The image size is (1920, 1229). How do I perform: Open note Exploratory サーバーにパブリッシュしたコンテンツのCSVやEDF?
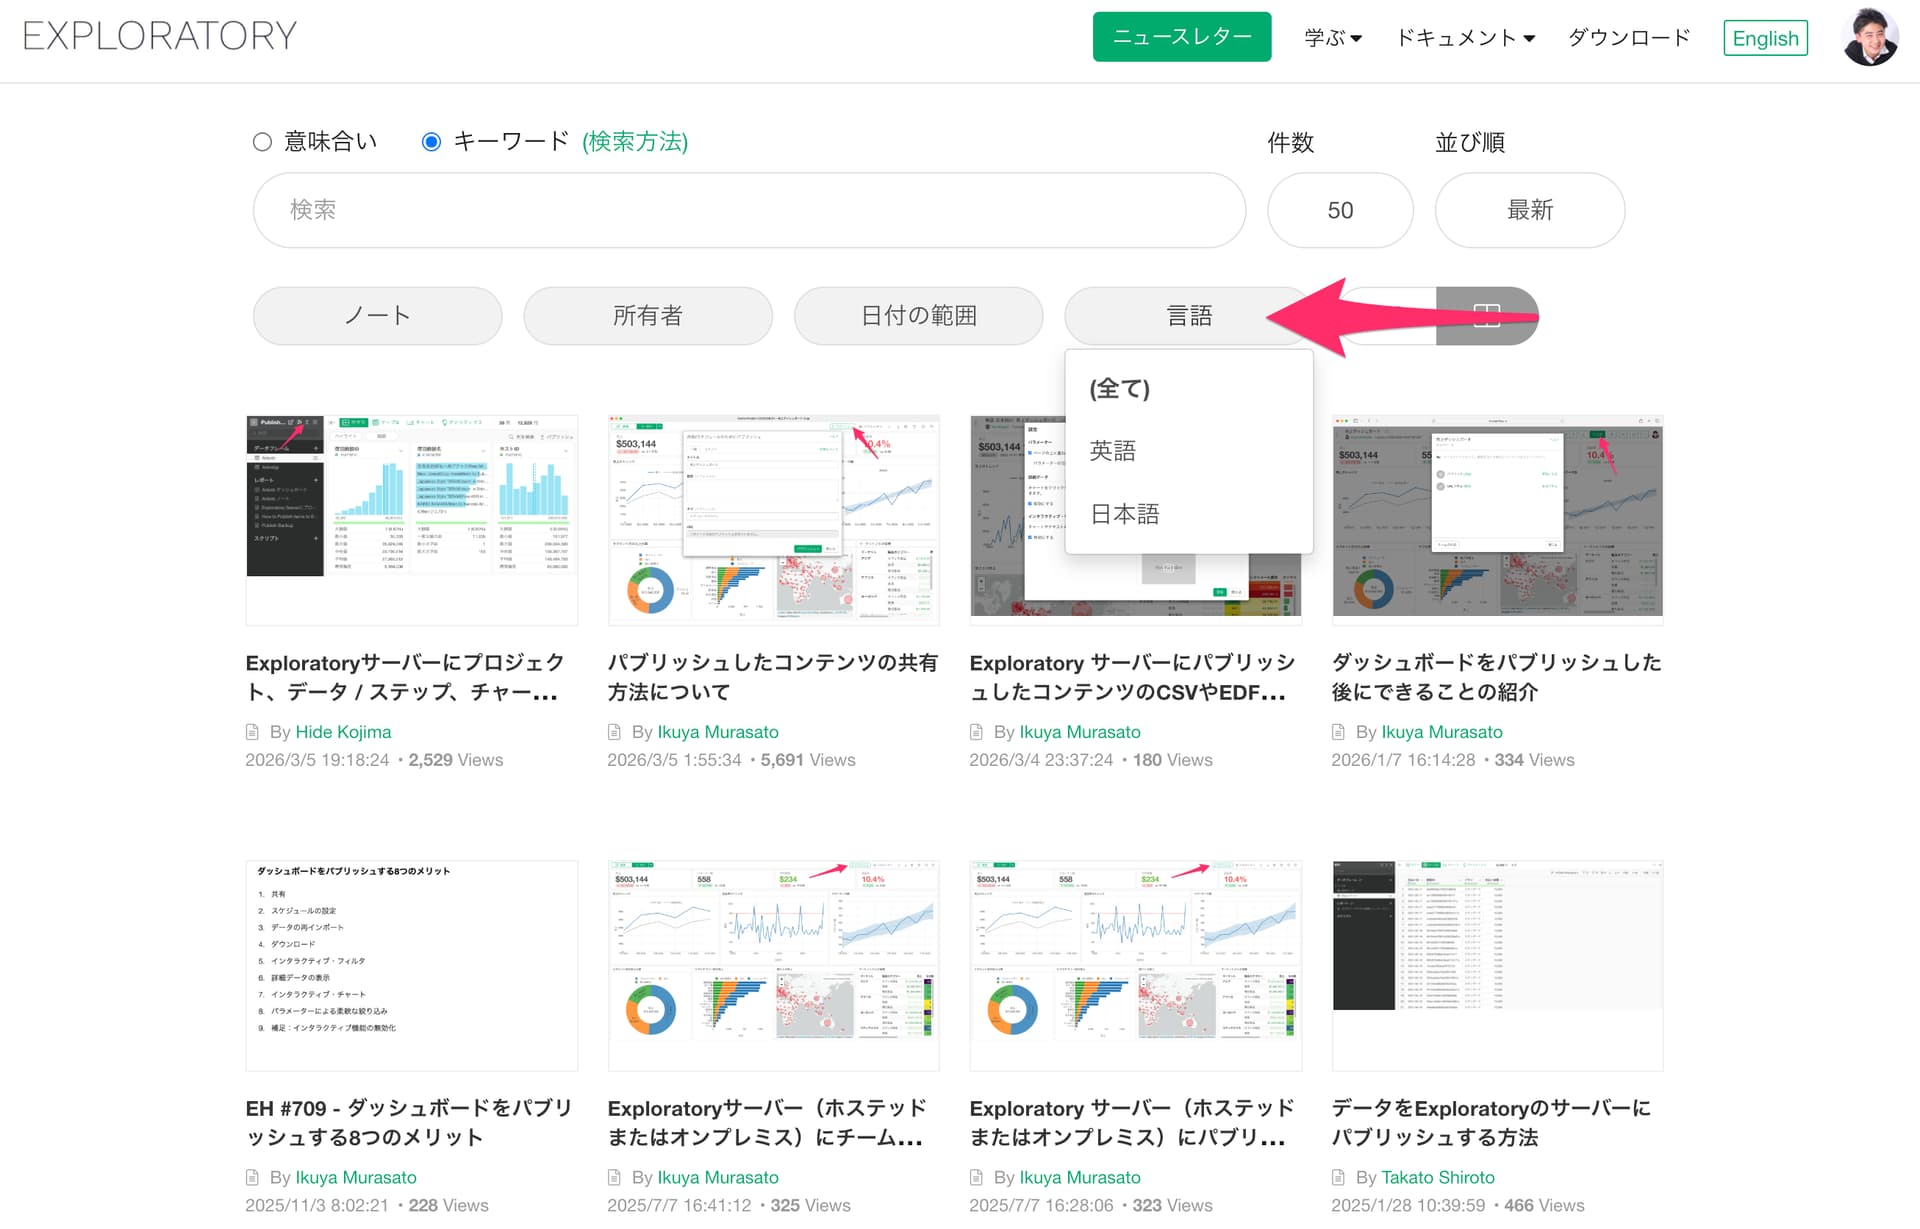[1133, 677]
